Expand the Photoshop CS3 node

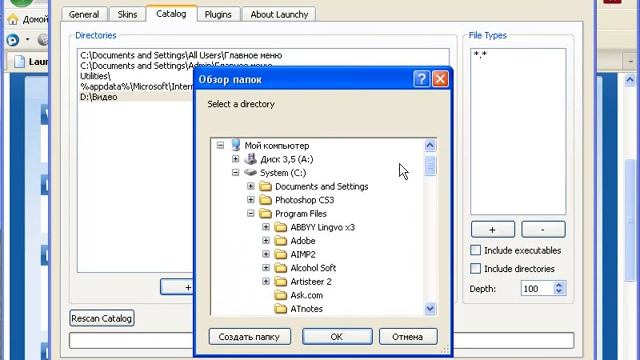tap(251, 200)
